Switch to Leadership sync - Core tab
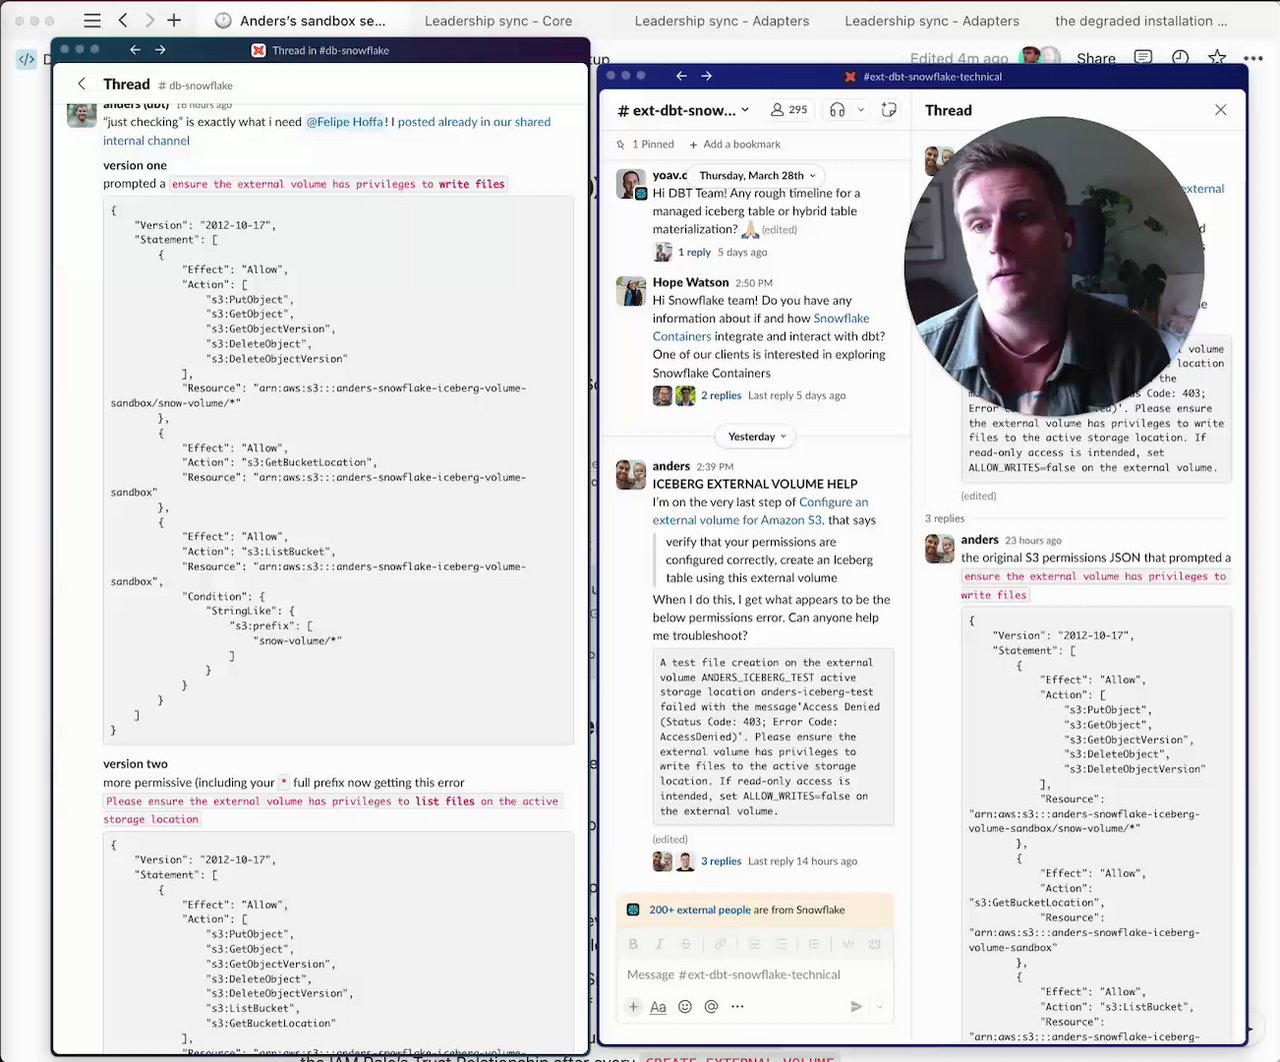 (498, 20)
